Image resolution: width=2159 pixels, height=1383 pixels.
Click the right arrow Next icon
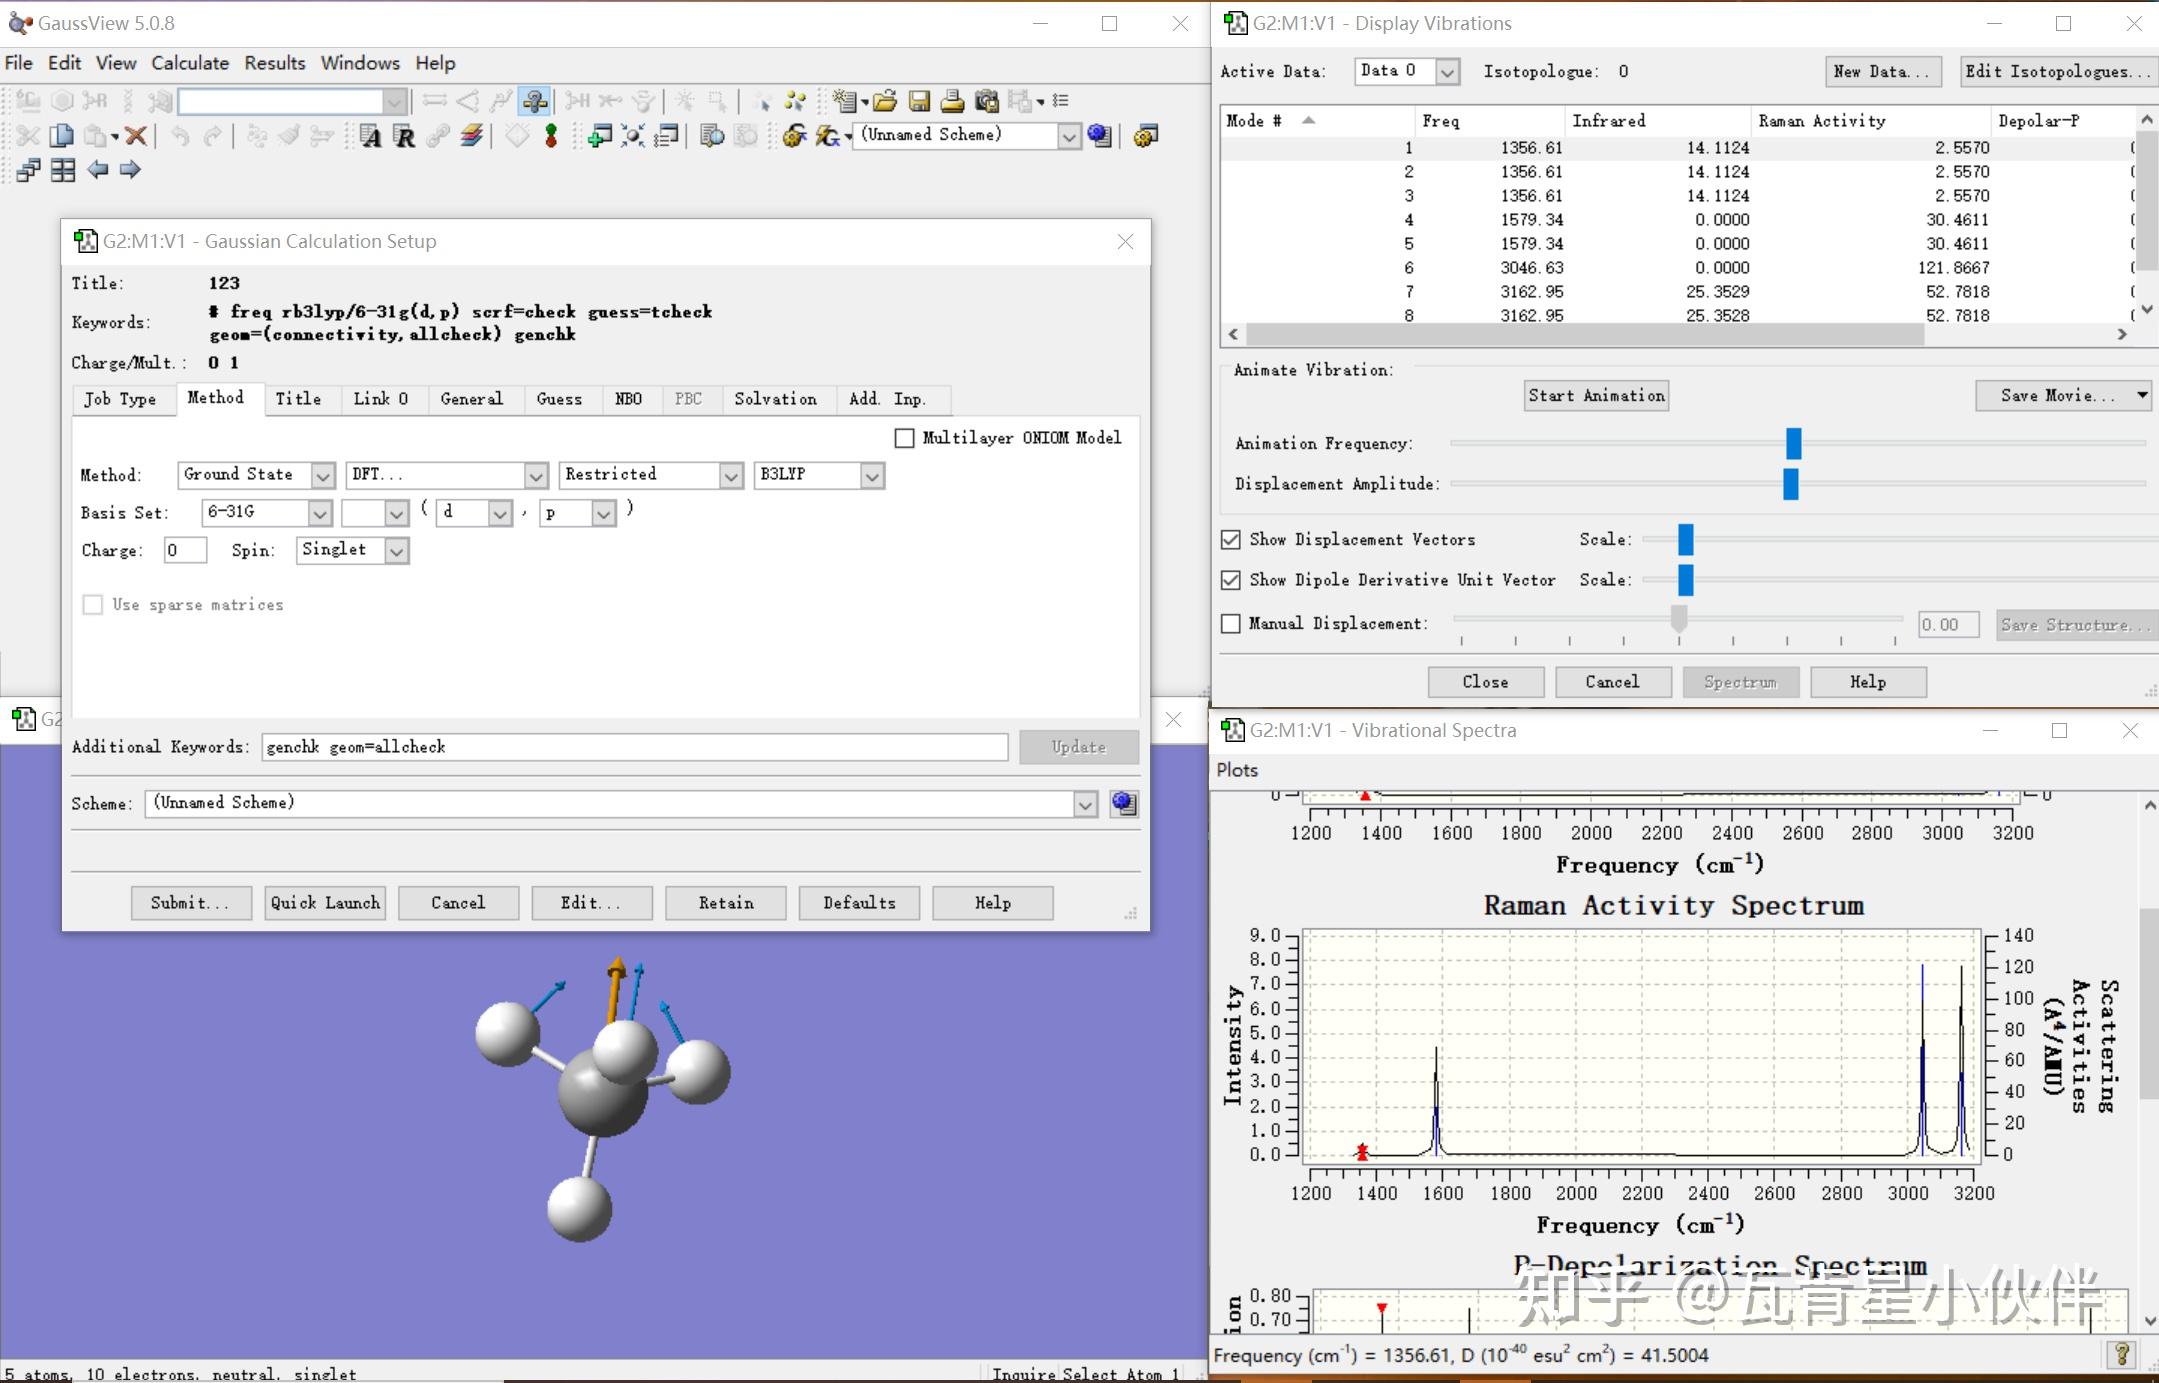[x=130, y=170]
